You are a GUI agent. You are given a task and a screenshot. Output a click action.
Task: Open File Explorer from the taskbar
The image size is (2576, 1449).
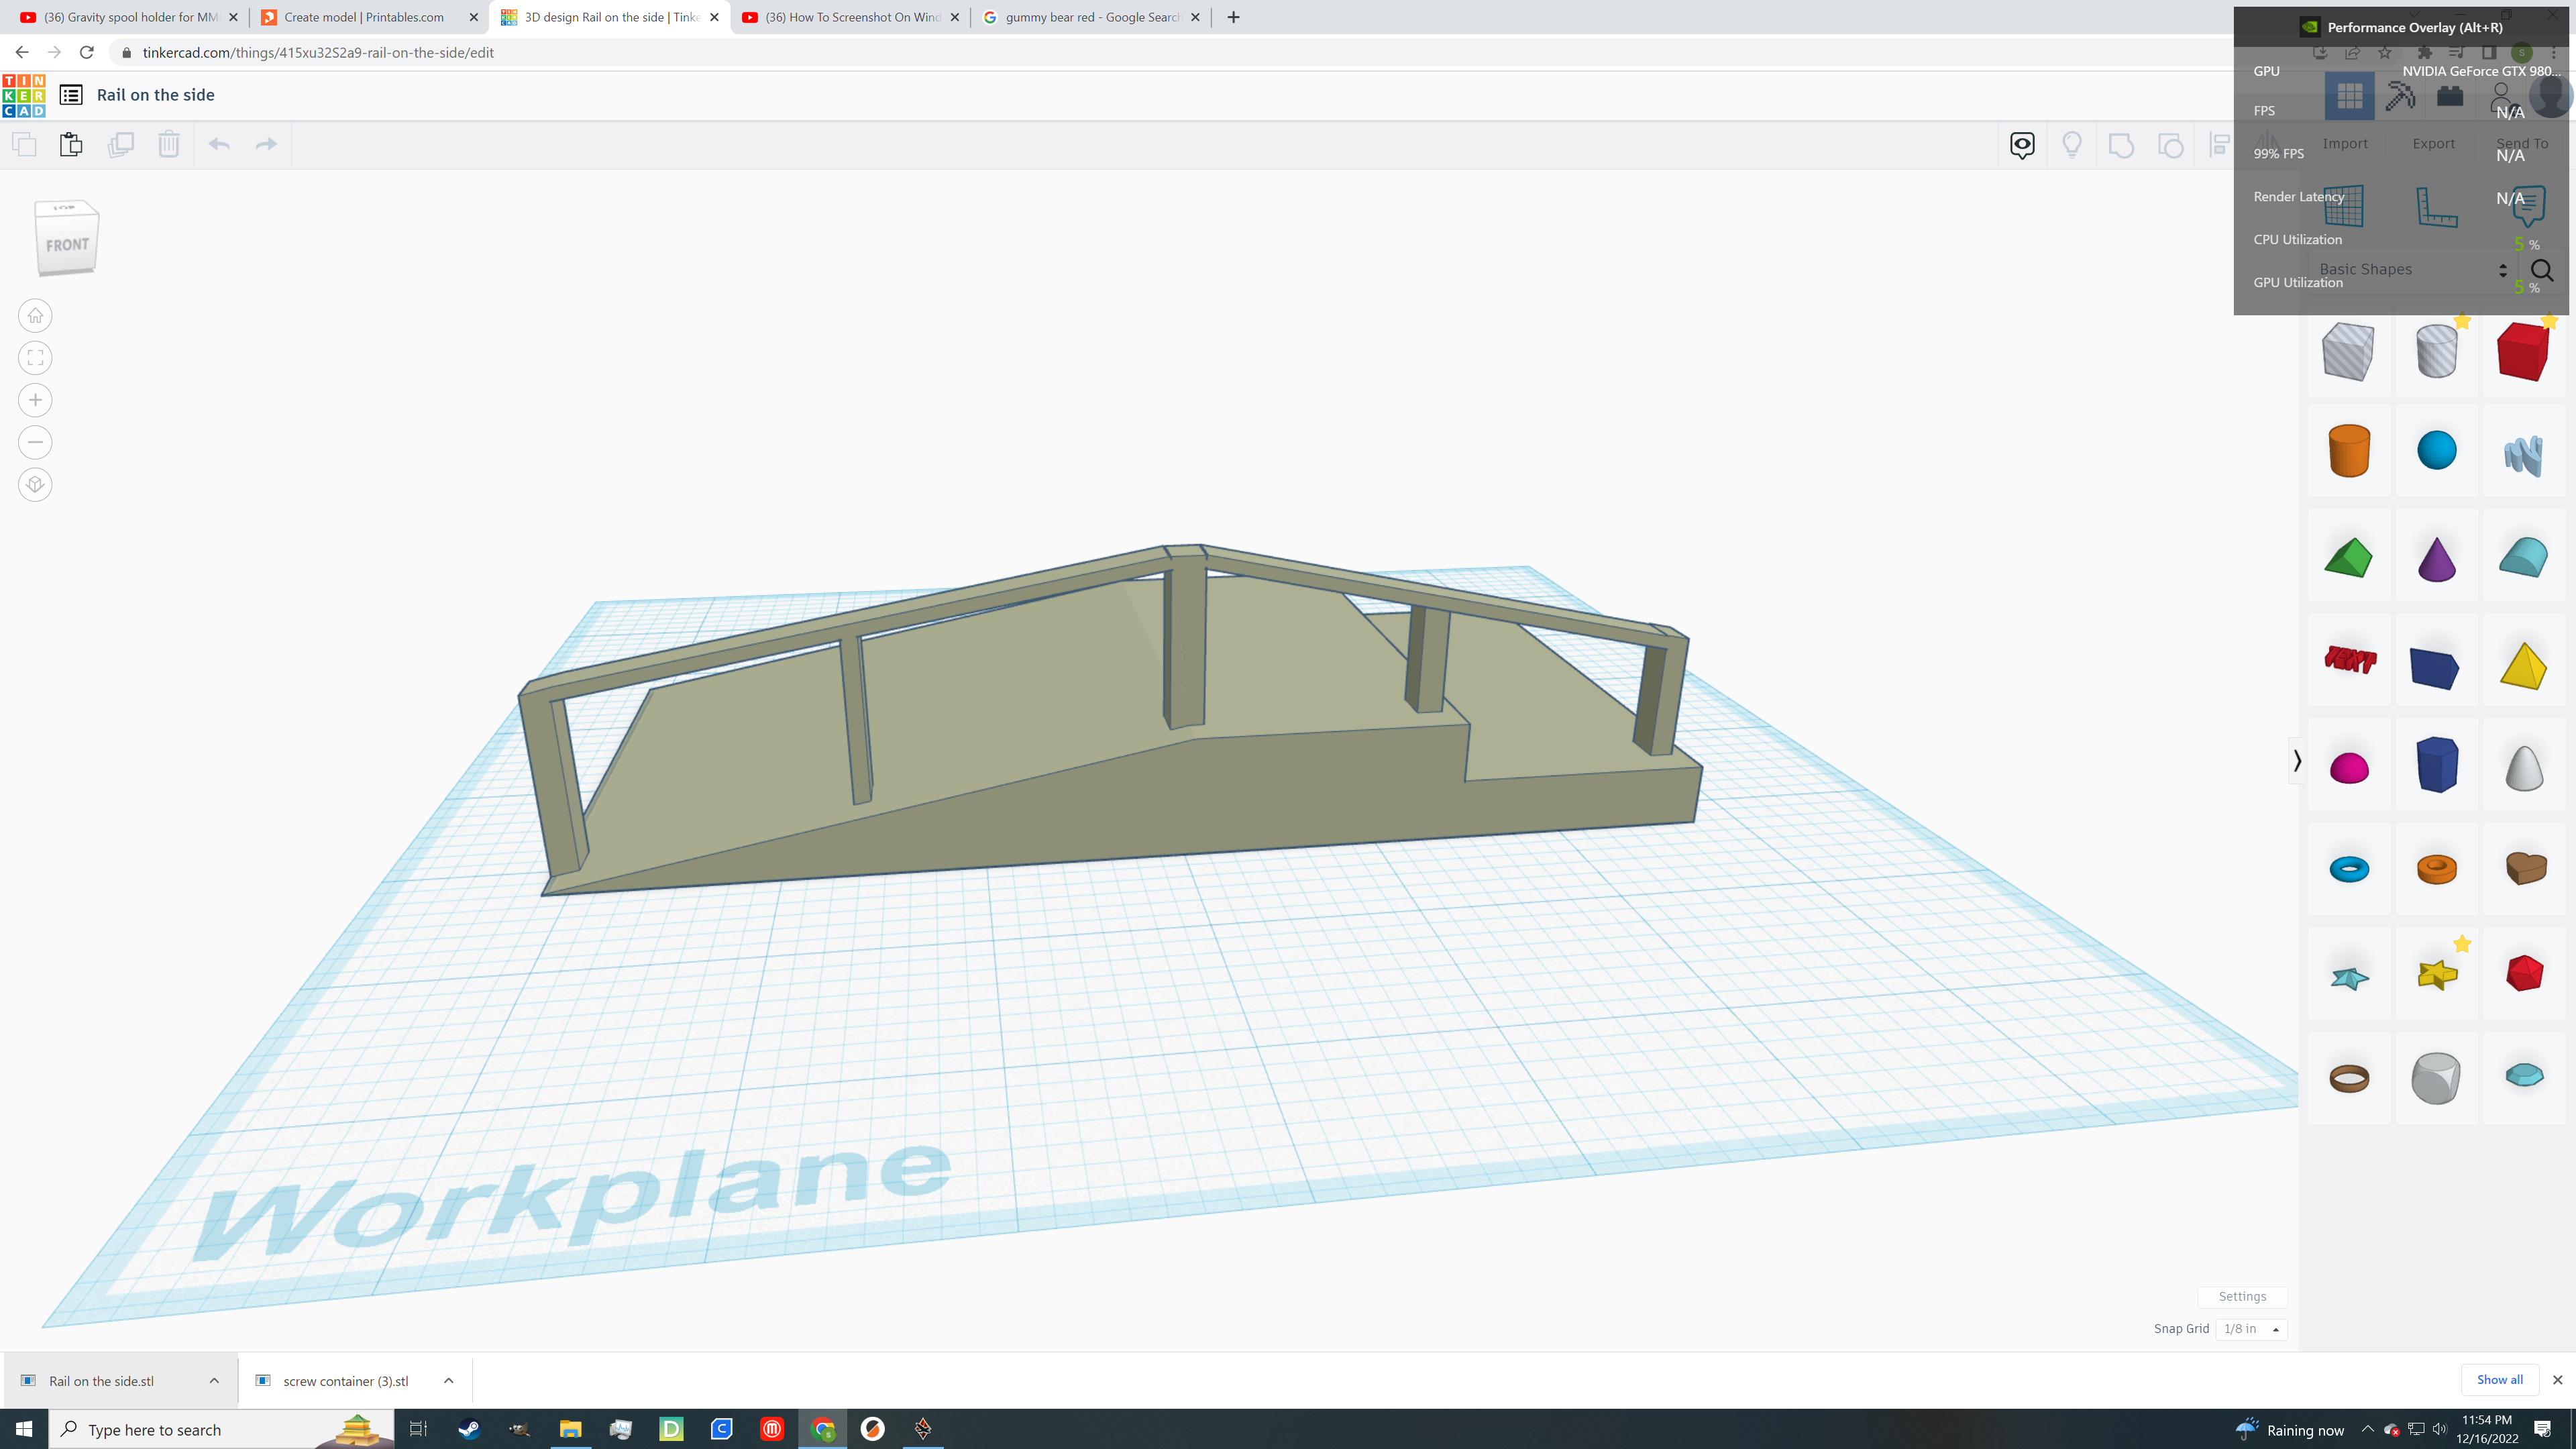(570, 1429)
